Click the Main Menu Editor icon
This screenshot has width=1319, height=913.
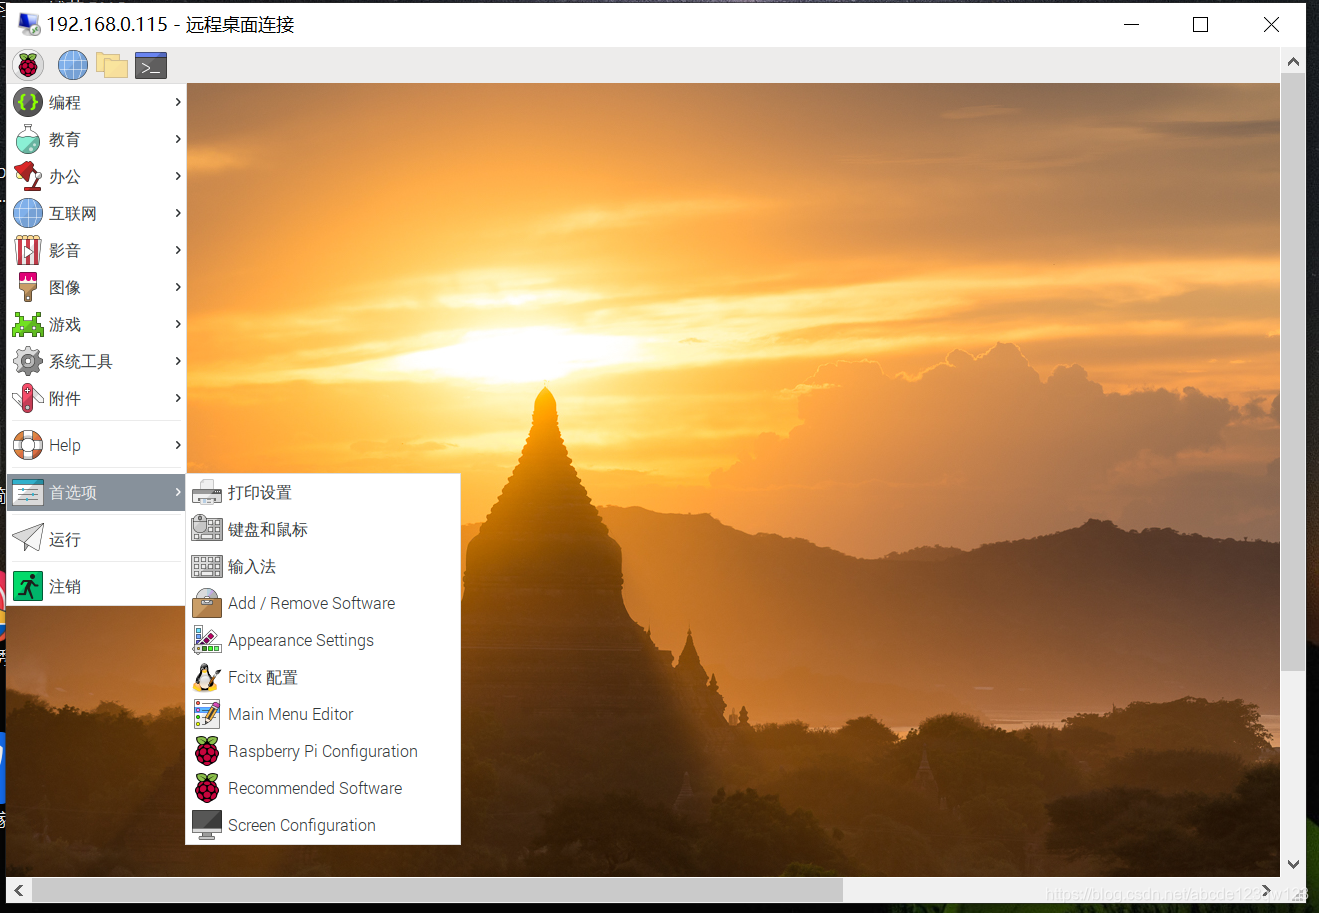[207, 714]
